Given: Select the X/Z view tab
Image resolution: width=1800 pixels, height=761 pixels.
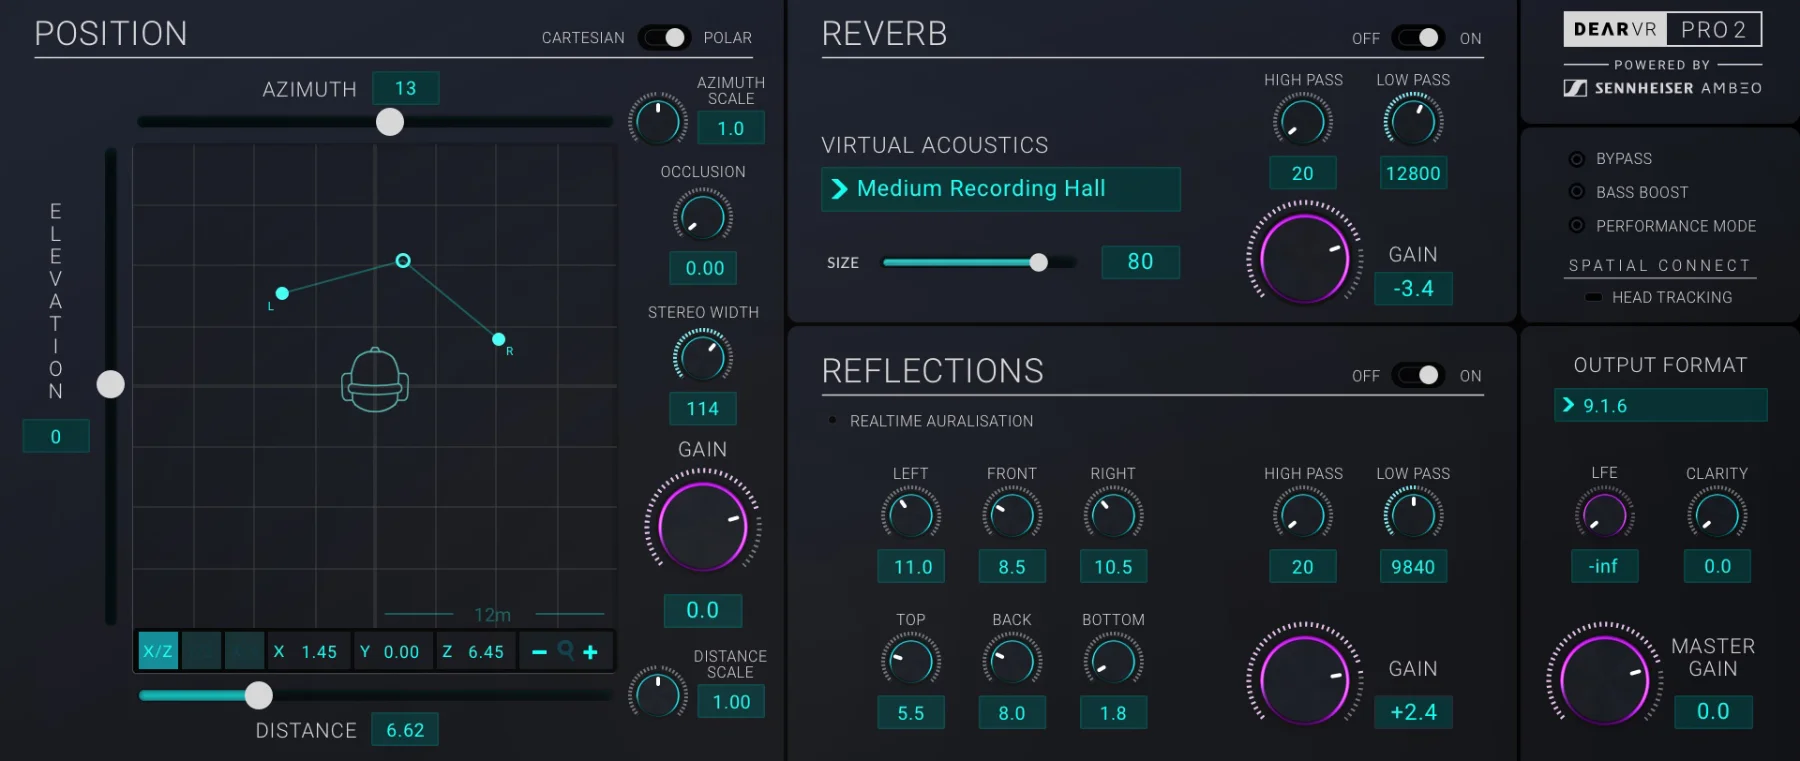Looking at the screenshot, I should pyautogui.click(x=158, y=651).
